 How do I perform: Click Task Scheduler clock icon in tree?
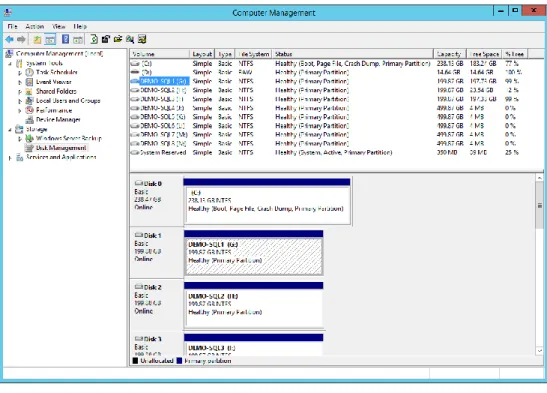click(30, 72)
